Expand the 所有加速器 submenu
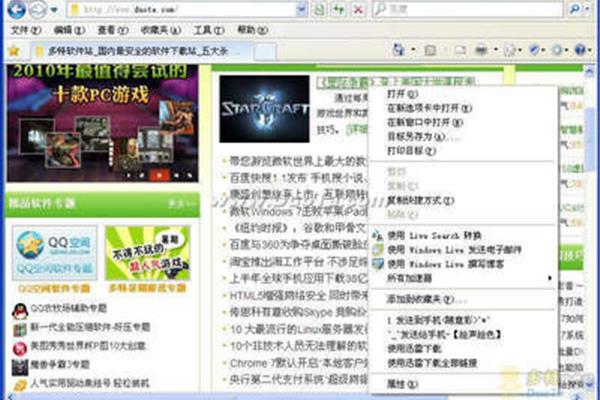Viewport: 600px width, 400px height. pos(462,278)
